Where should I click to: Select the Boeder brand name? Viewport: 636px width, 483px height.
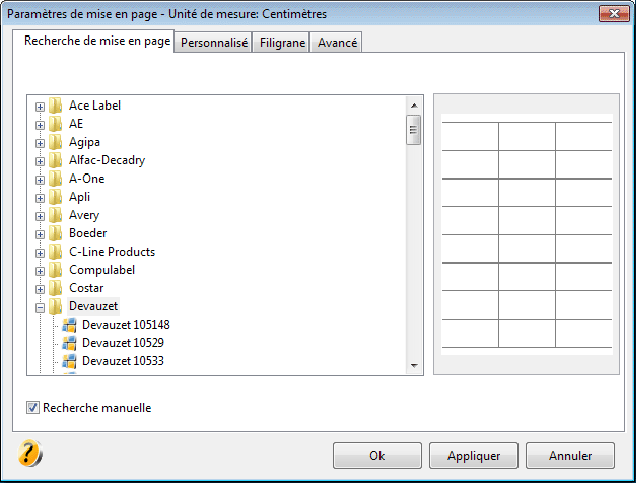point(88,233)
